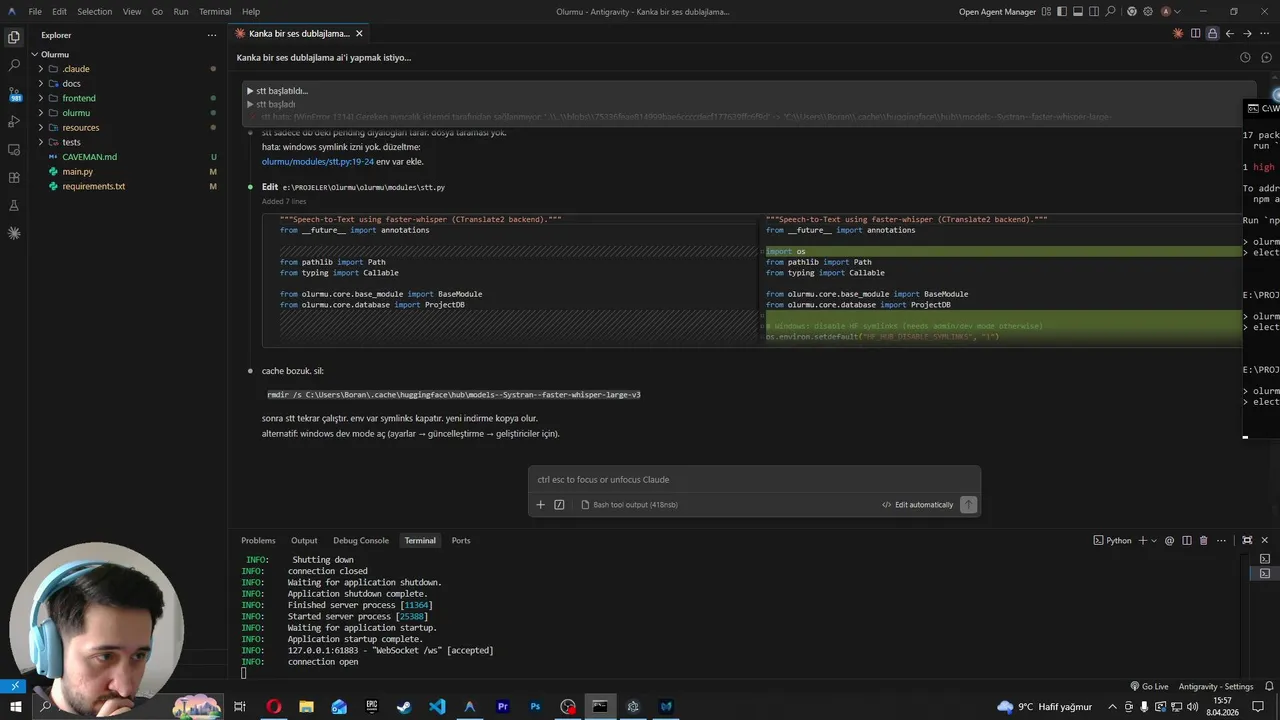Screen dimensions: 1280x720
Task: Switch the Edit automatically mode
Action: [917, 505]
